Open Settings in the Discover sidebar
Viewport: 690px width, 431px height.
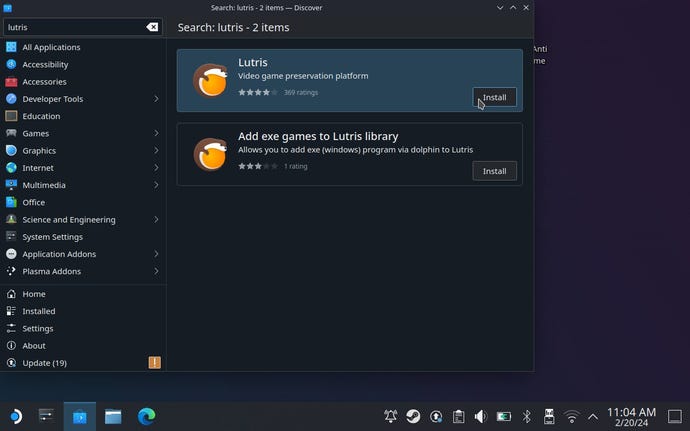[x=38, y=328]
